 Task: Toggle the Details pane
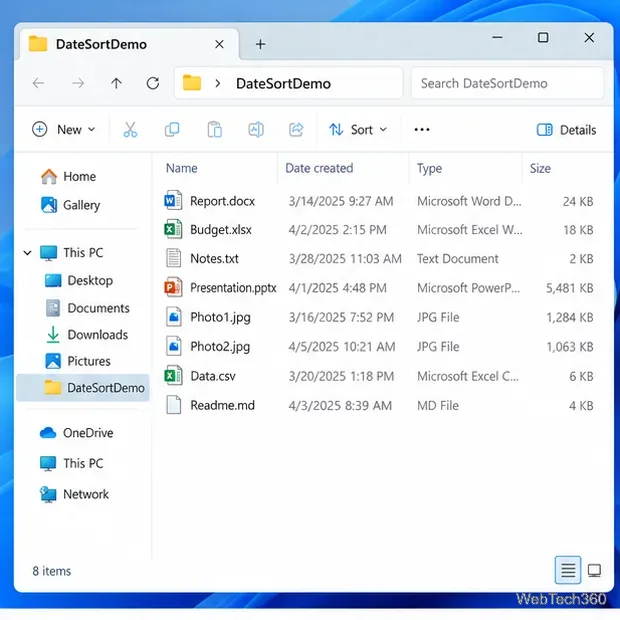[566, 130]
